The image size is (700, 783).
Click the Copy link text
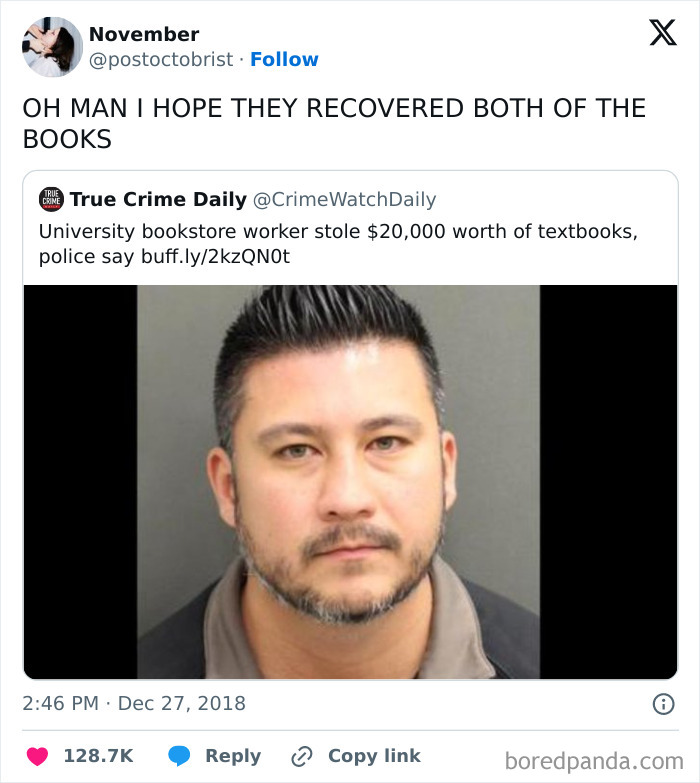[x=374, y=756]
